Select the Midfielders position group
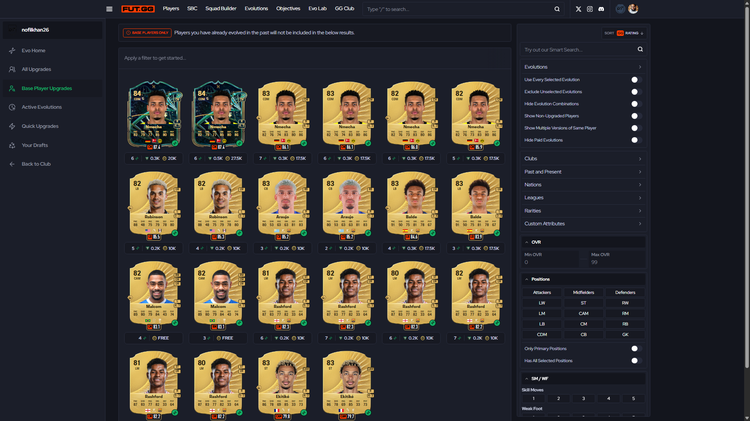 tap(584, 292)
